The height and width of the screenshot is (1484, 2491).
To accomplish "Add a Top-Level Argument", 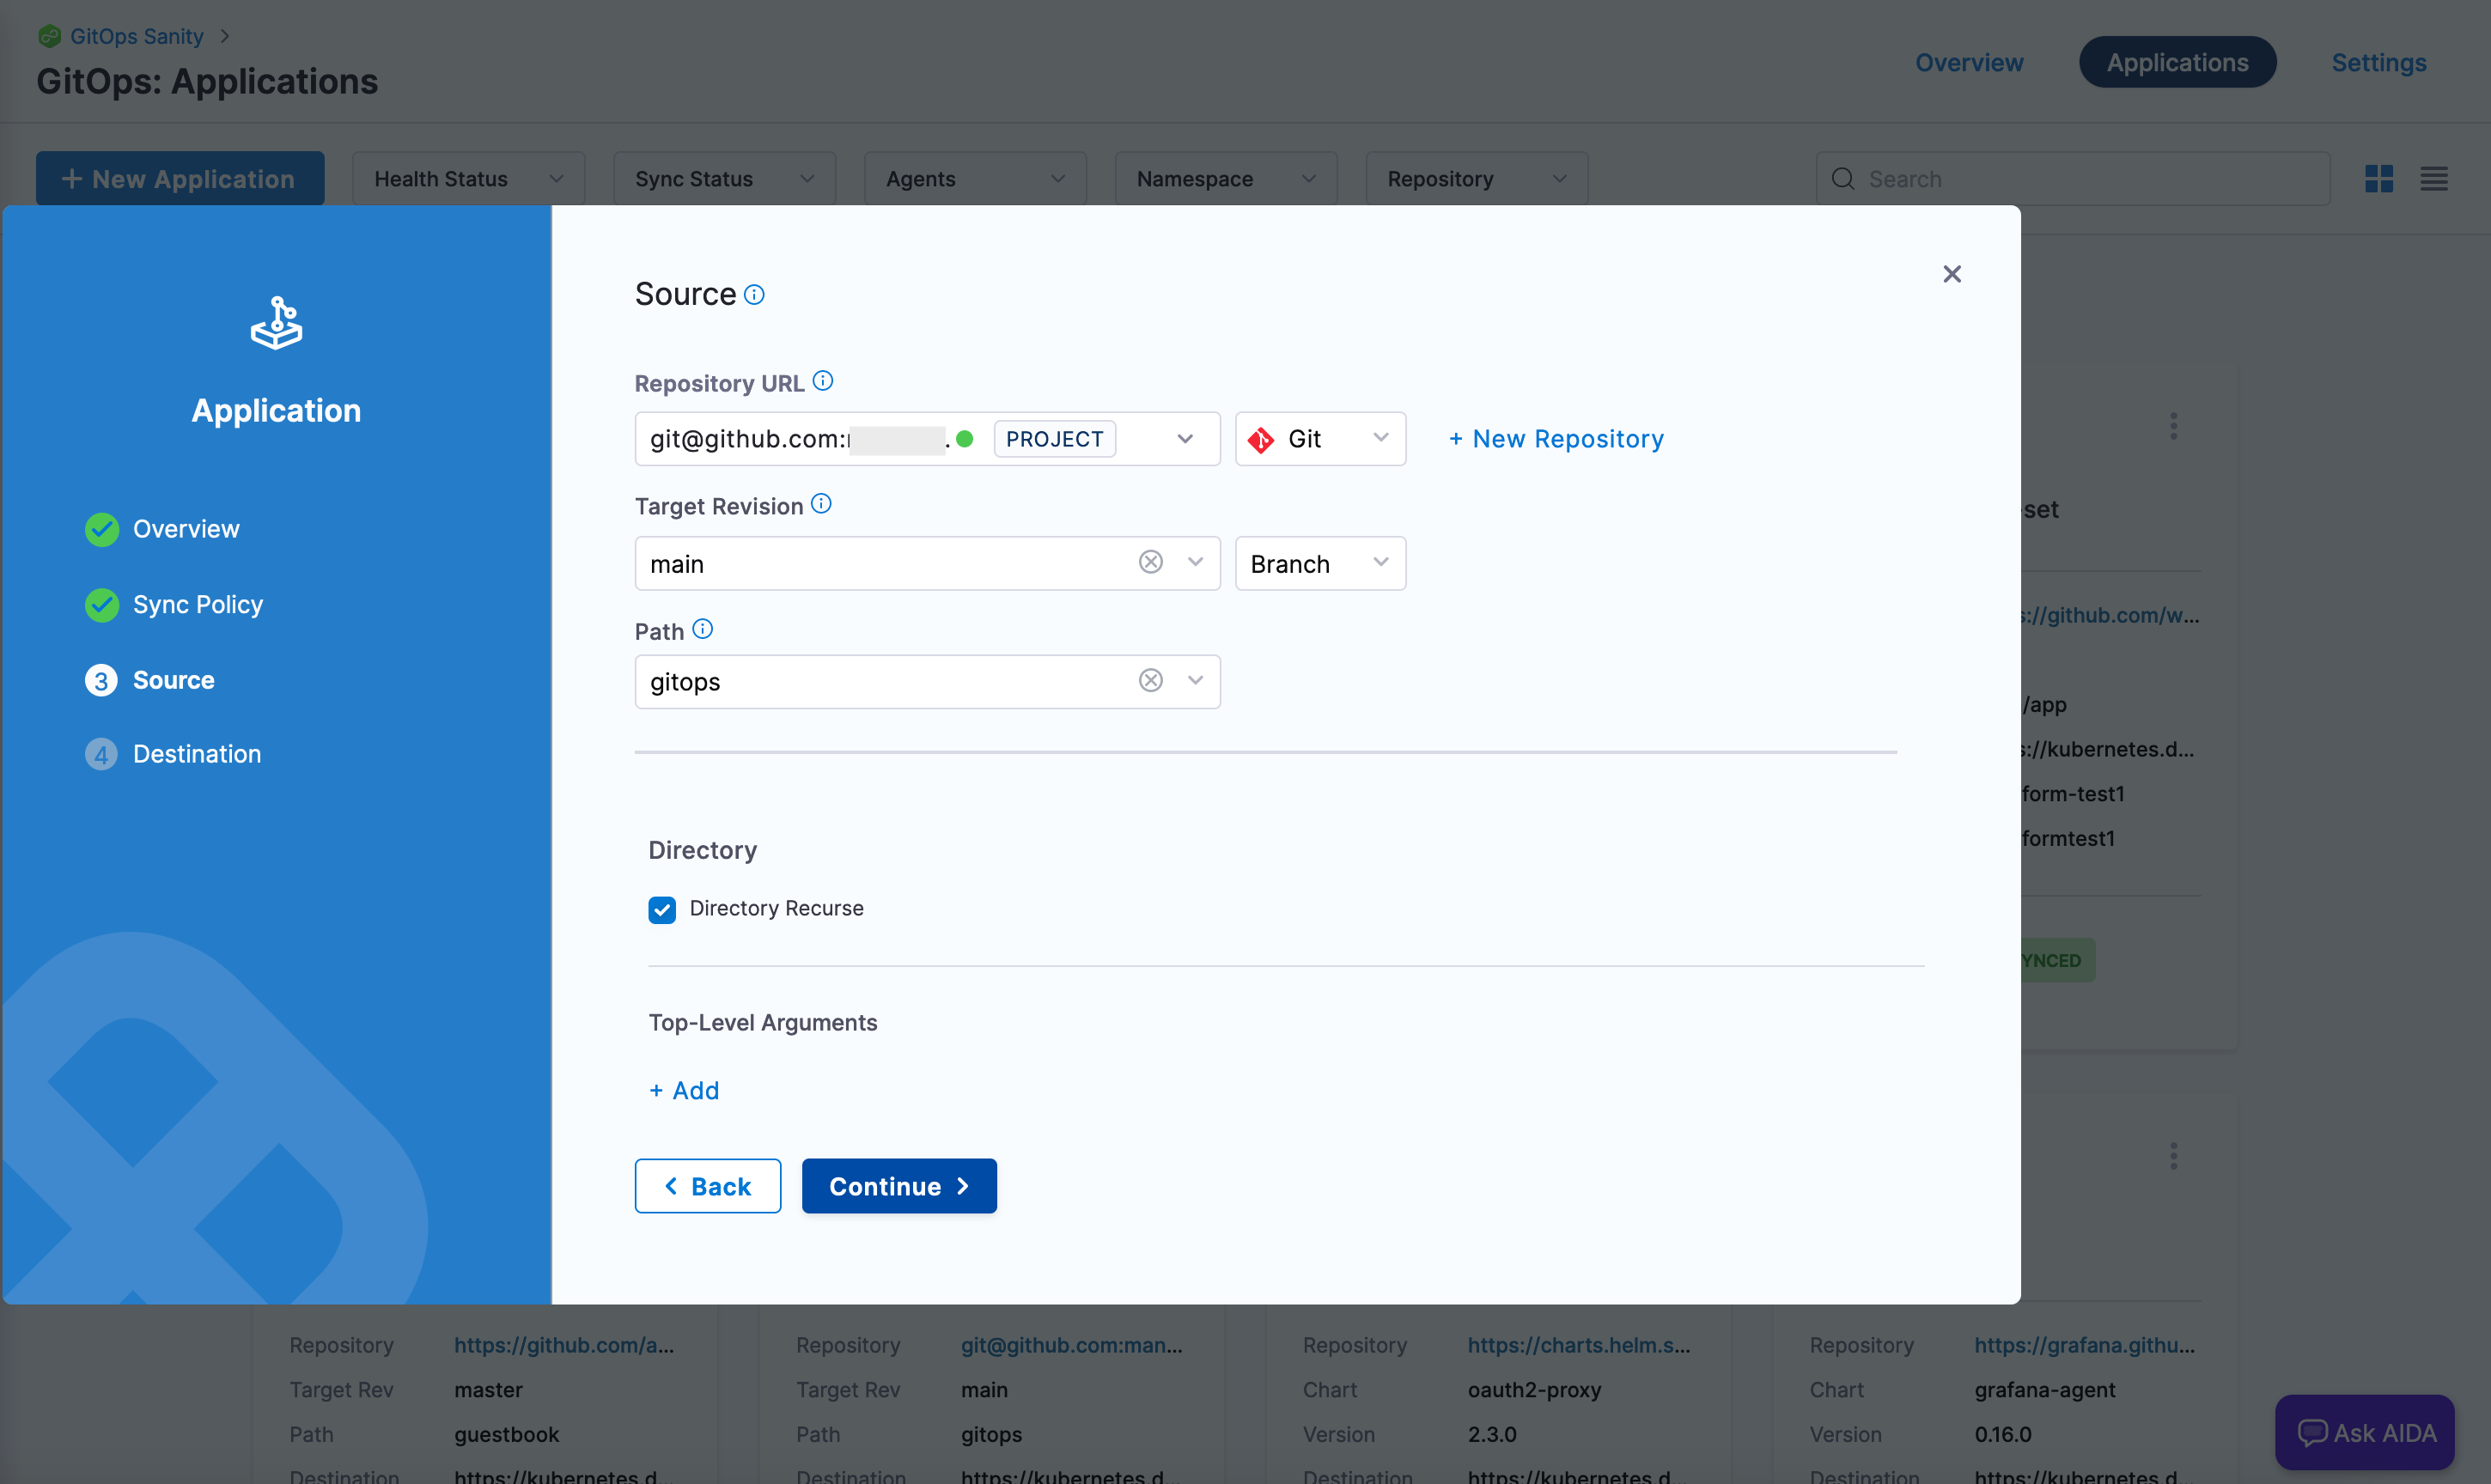I will pyautogui.click(x=684, y=1091).
